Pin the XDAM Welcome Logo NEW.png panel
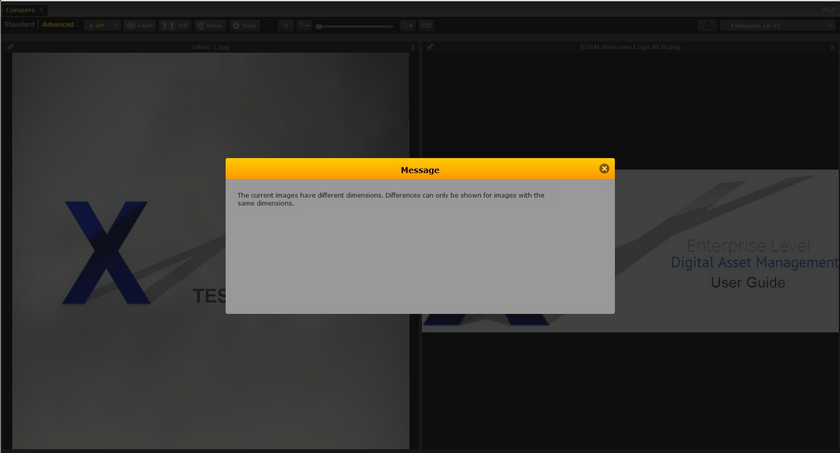This screenshot has height=453, width=840. 430,47
